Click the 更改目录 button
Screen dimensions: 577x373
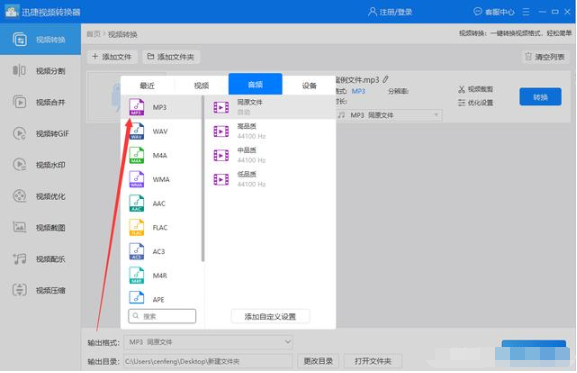[318, 361]
